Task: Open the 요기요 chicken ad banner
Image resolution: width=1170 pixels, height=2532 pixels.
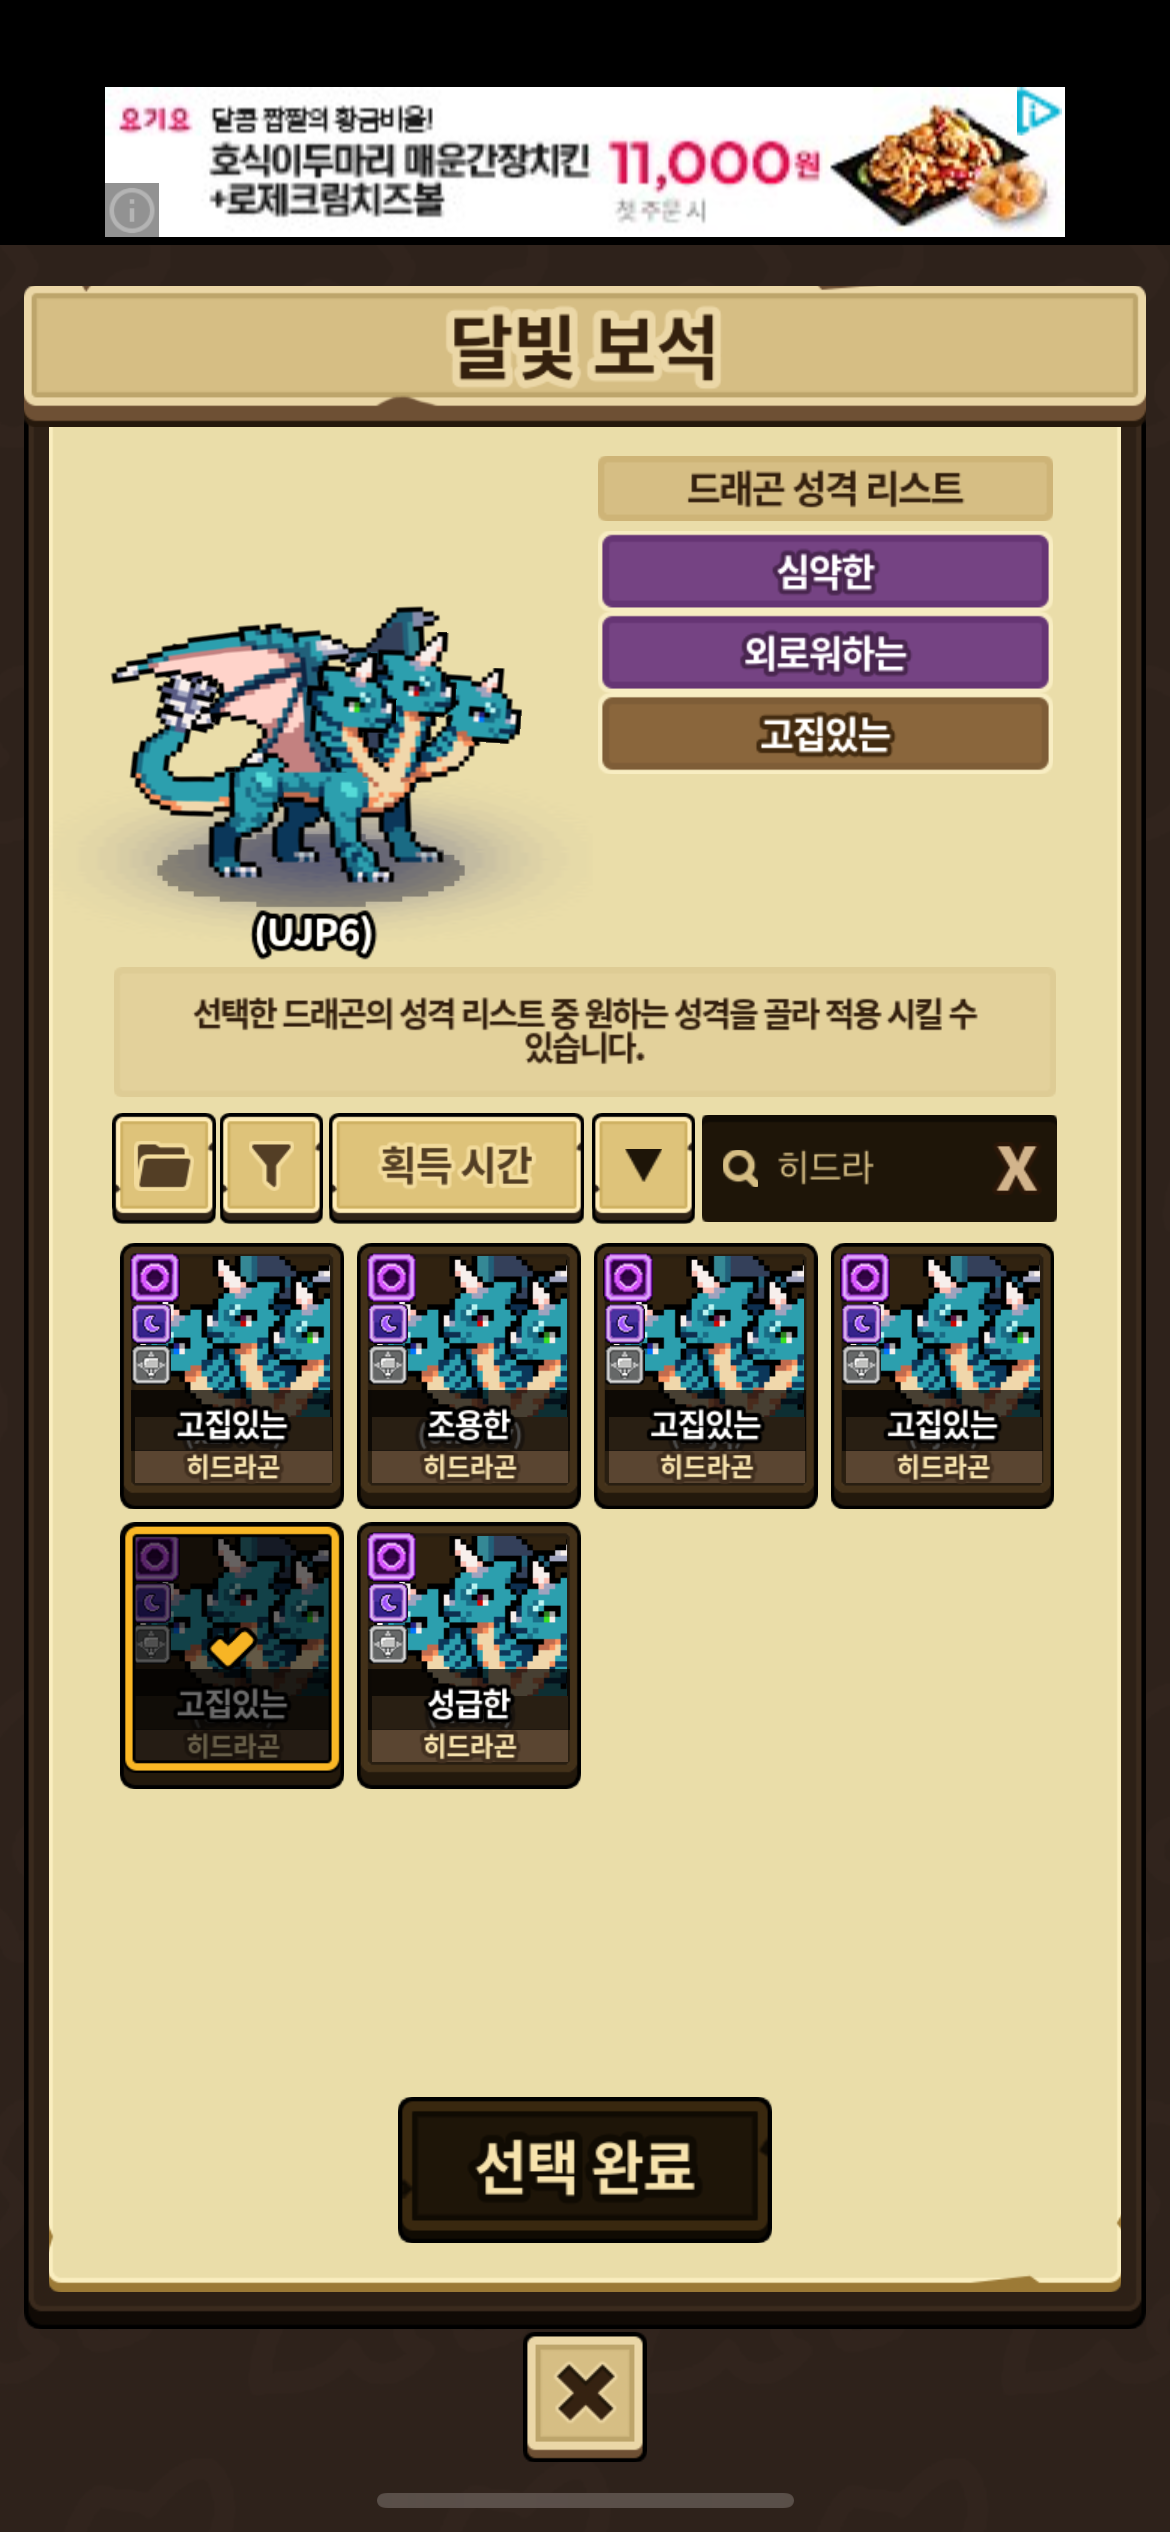Action: (585, 162)
